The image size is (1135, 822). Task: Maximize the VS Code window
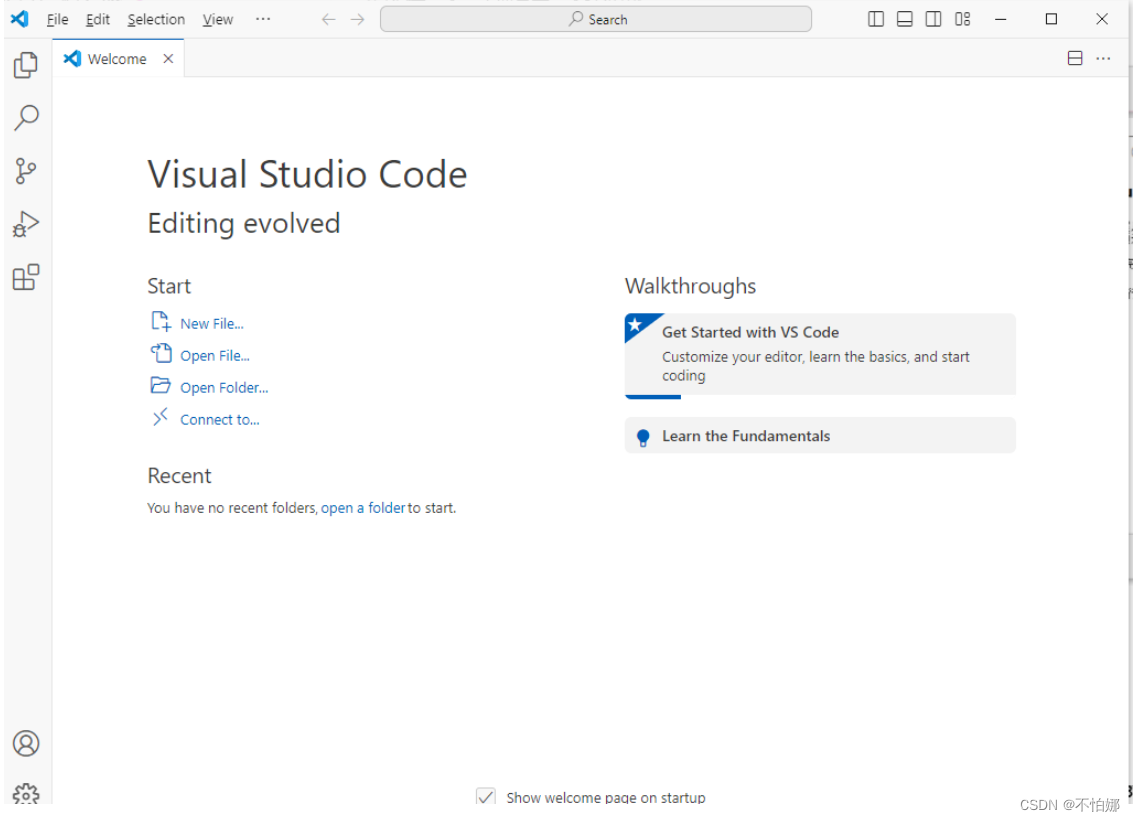click(x=1052, y=20)
